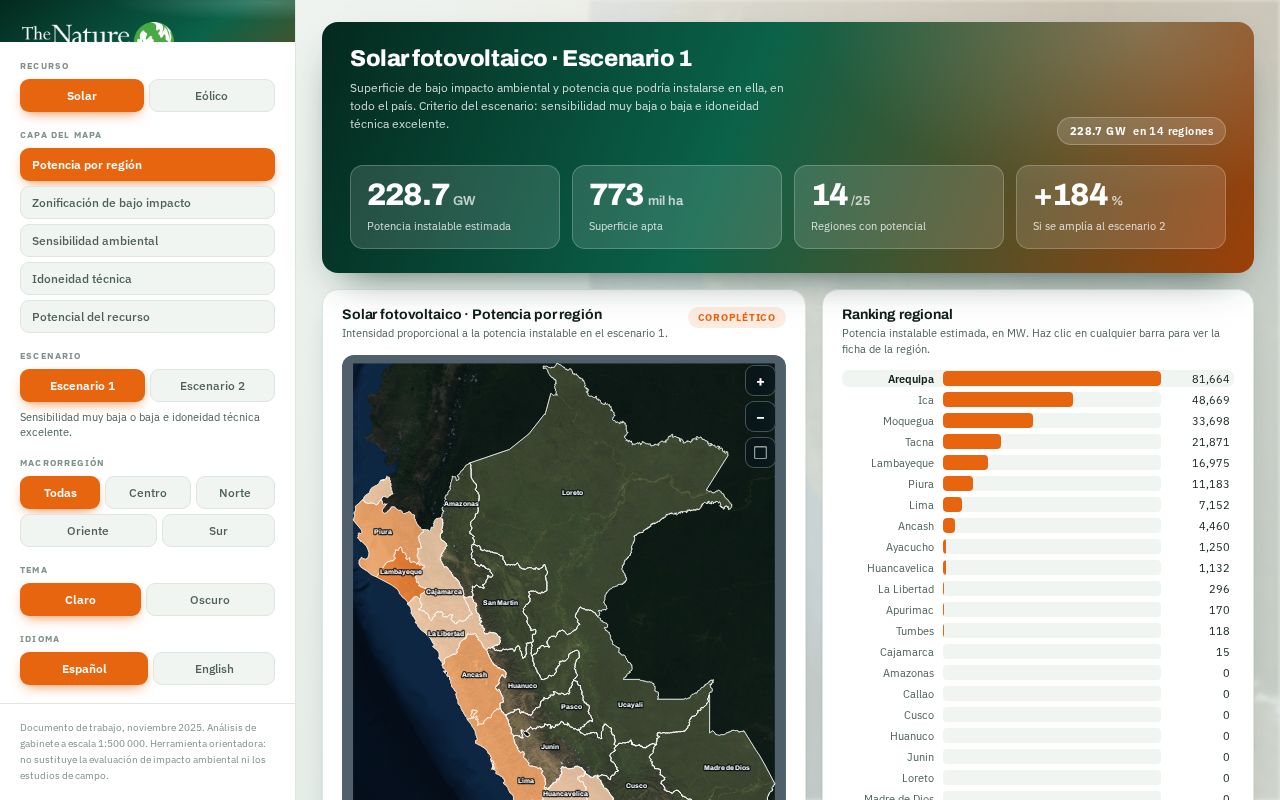
Task: Change language to English
Action: pyautogui.click(x=214, y=669)
